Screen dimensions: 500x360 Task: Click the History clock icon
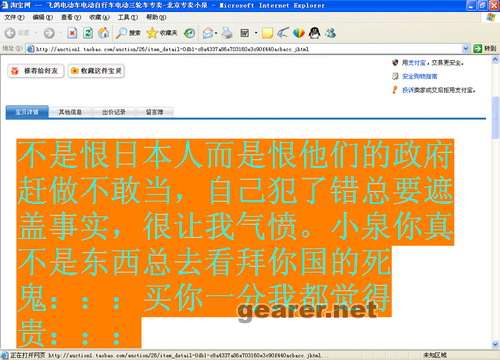tap(190, 33)
